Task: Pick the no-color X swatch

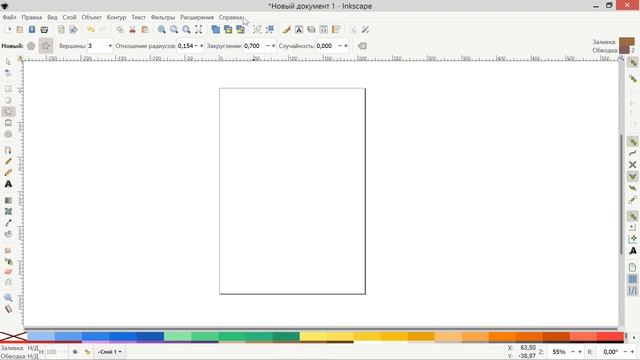Action: [13, 337]
